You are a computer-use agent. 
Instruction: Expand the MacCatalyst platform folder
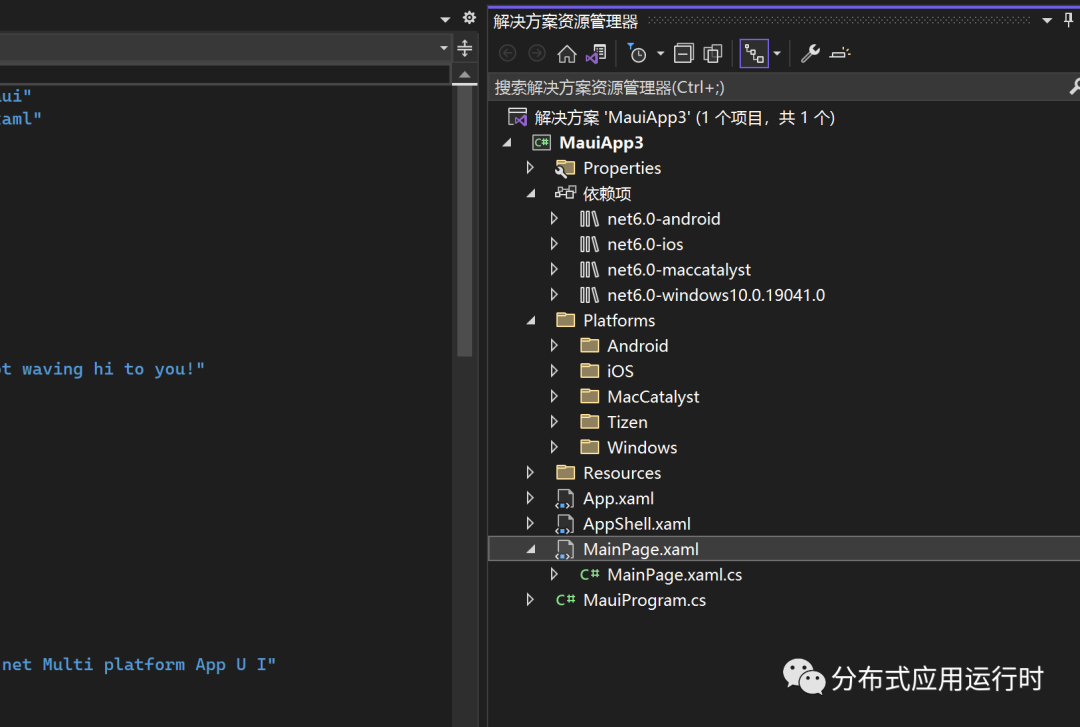[554, 396]
